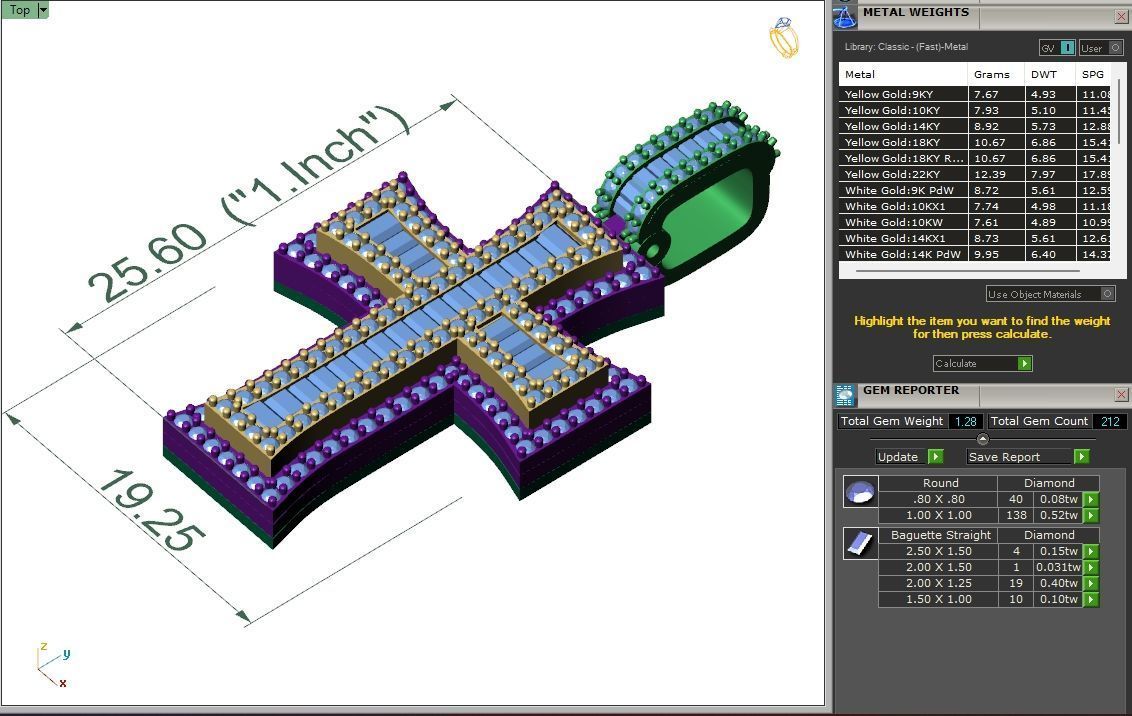The height and width of the screenshot is (716, 1132).
Task: Click the 19.25 dimension text
Action: tap(152, 511)
